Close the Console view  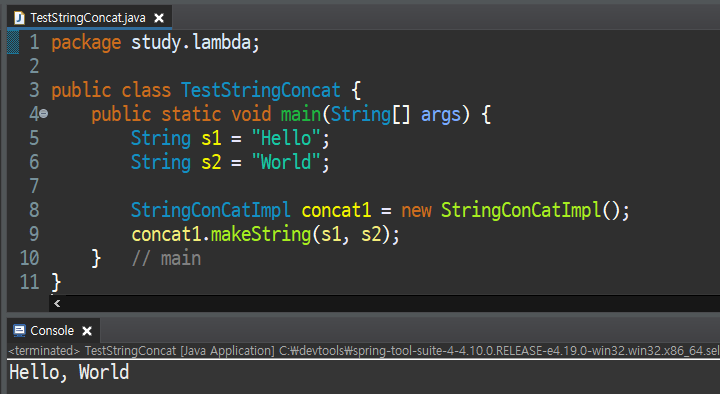[x=87, y=331]
